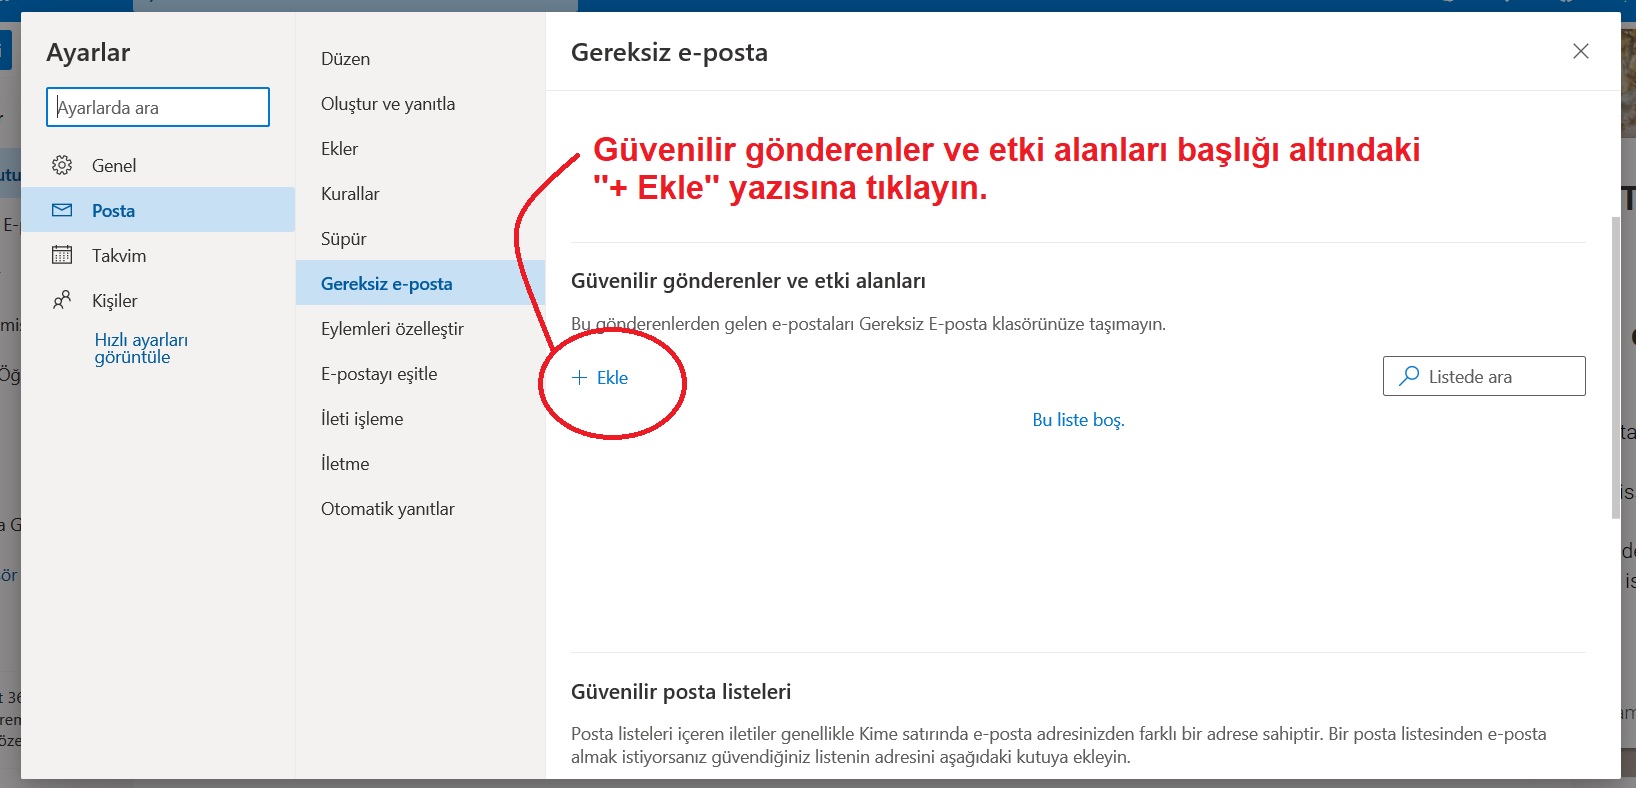Viewport: 1636px width, 788px height.
Task: Click Ekle under Güvenilir gönderenler
Action: click(x=612, y=378)
